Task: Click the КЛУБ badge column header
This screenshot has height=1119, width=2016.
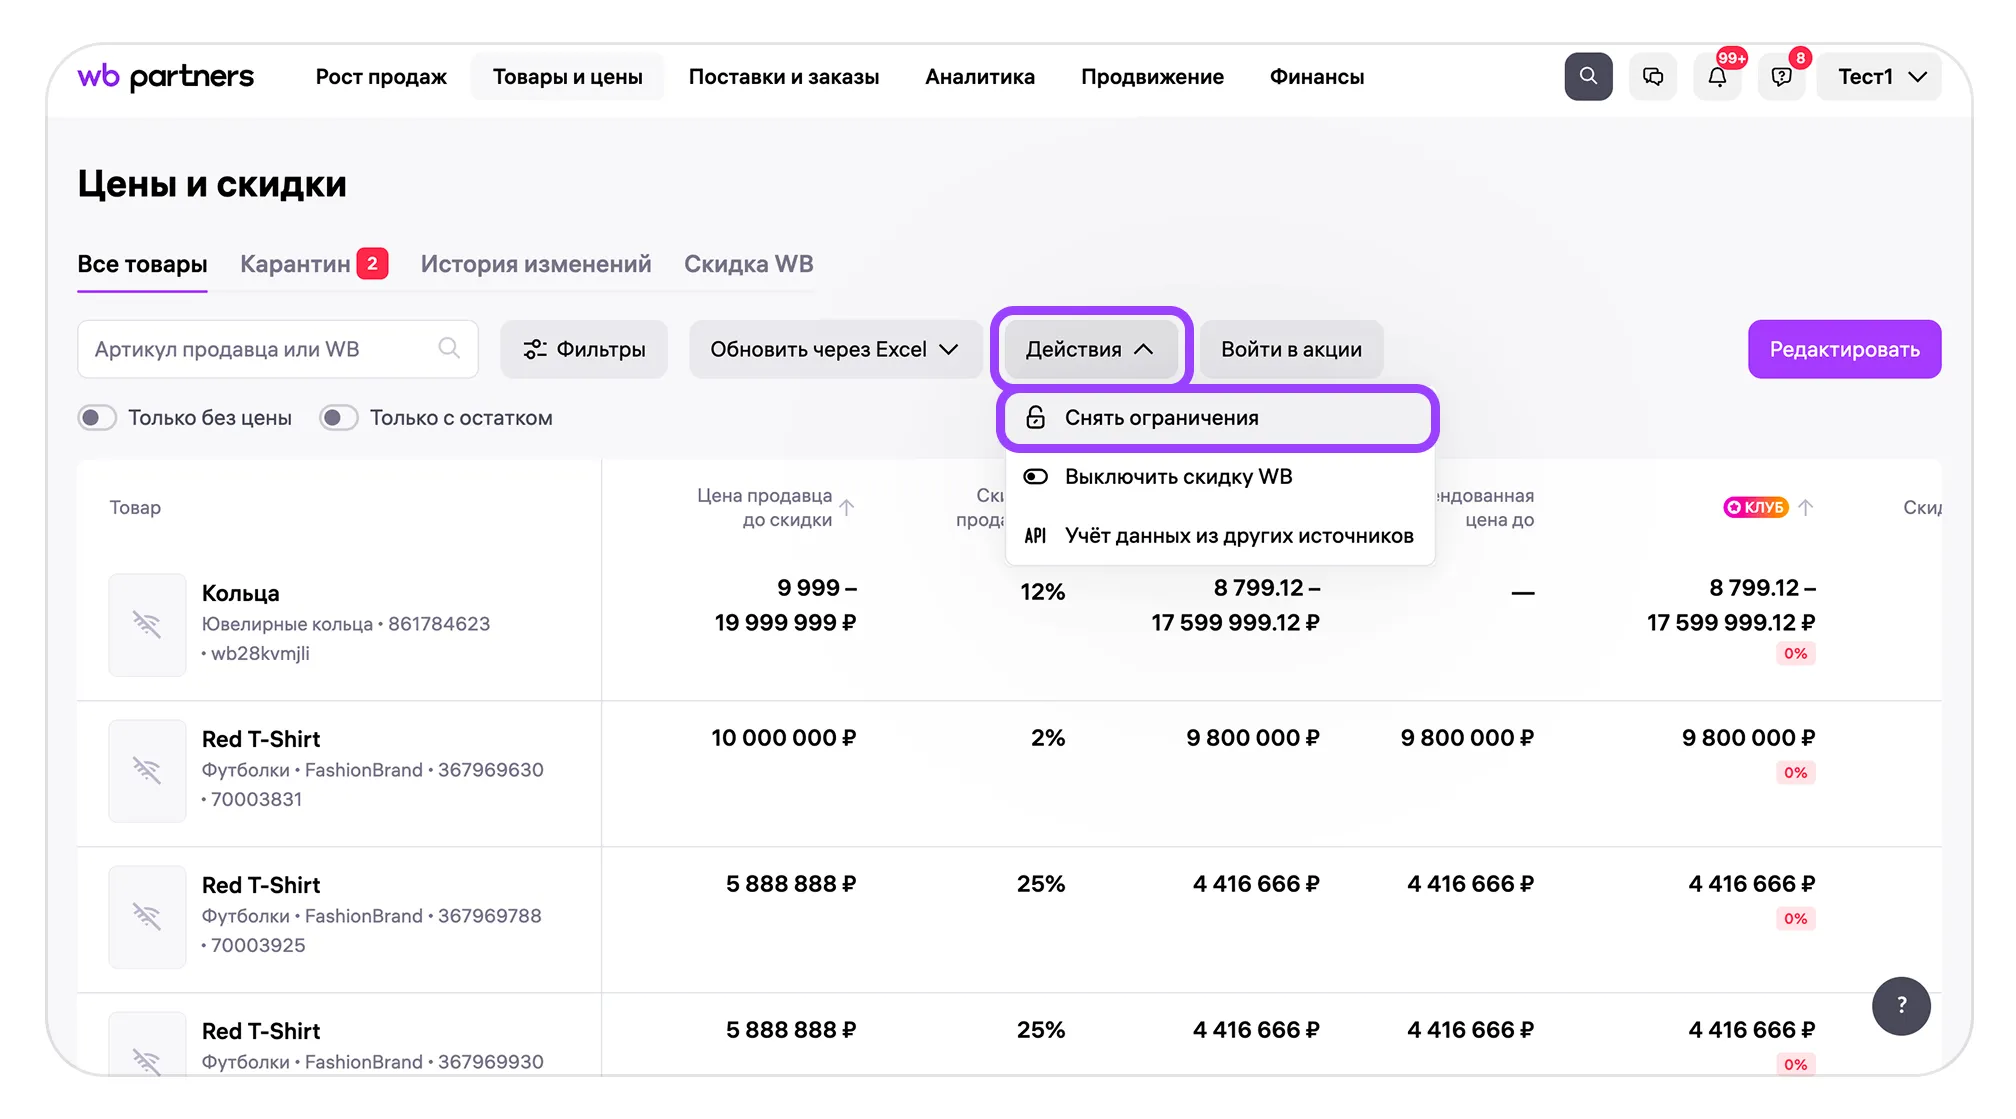Action: pyautogui.click(x=1755, y=507)
